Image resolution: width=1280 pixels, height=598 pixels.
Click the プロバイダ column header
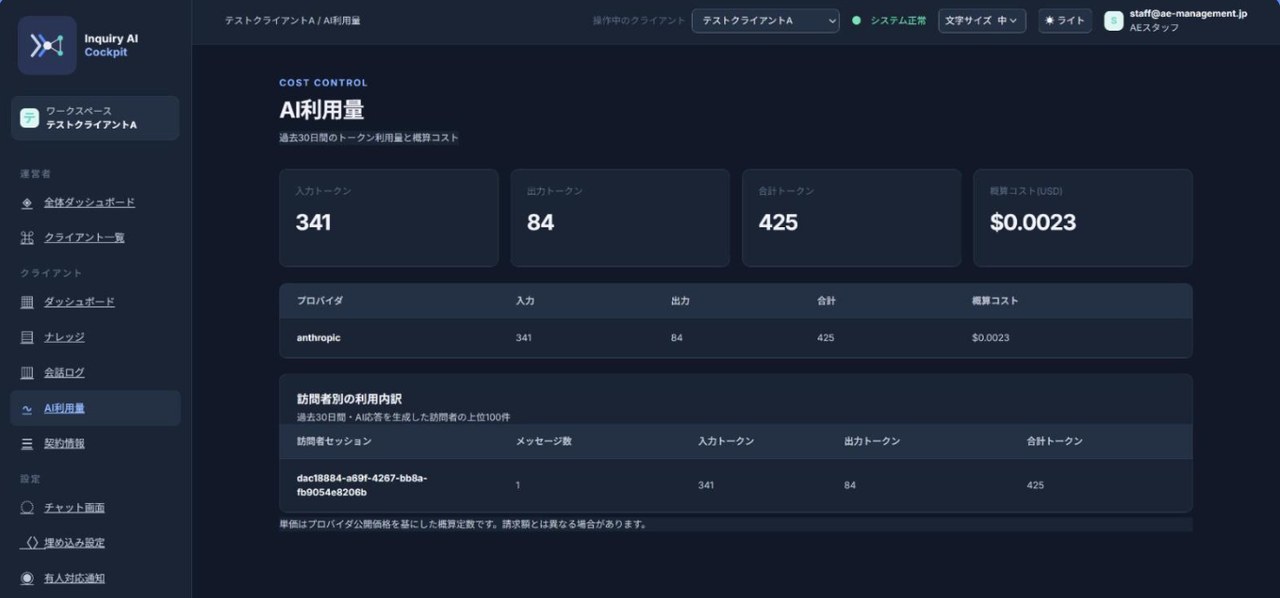(320, 301)
